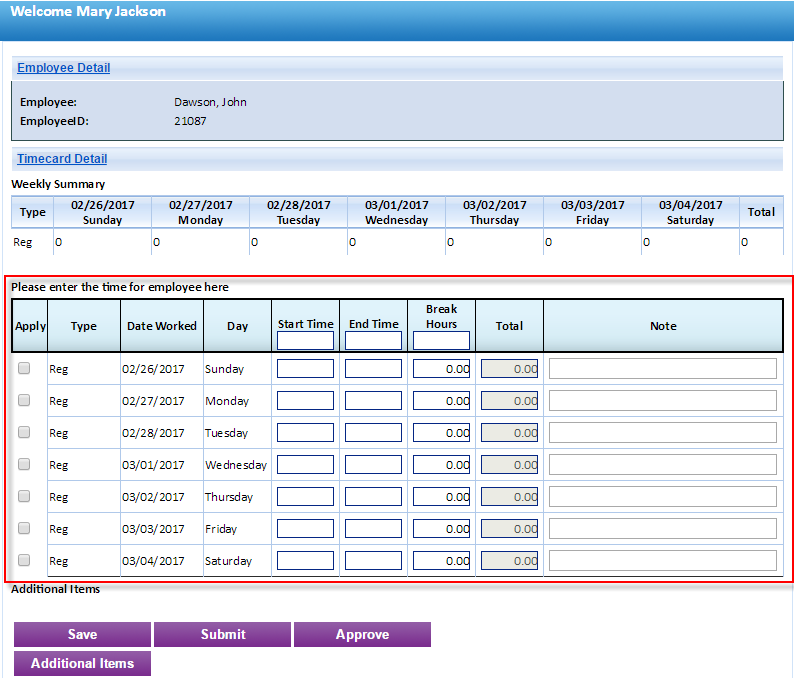The image size is (794, 678).
Task: Check the Apply box for Monday
Action: 24,400
